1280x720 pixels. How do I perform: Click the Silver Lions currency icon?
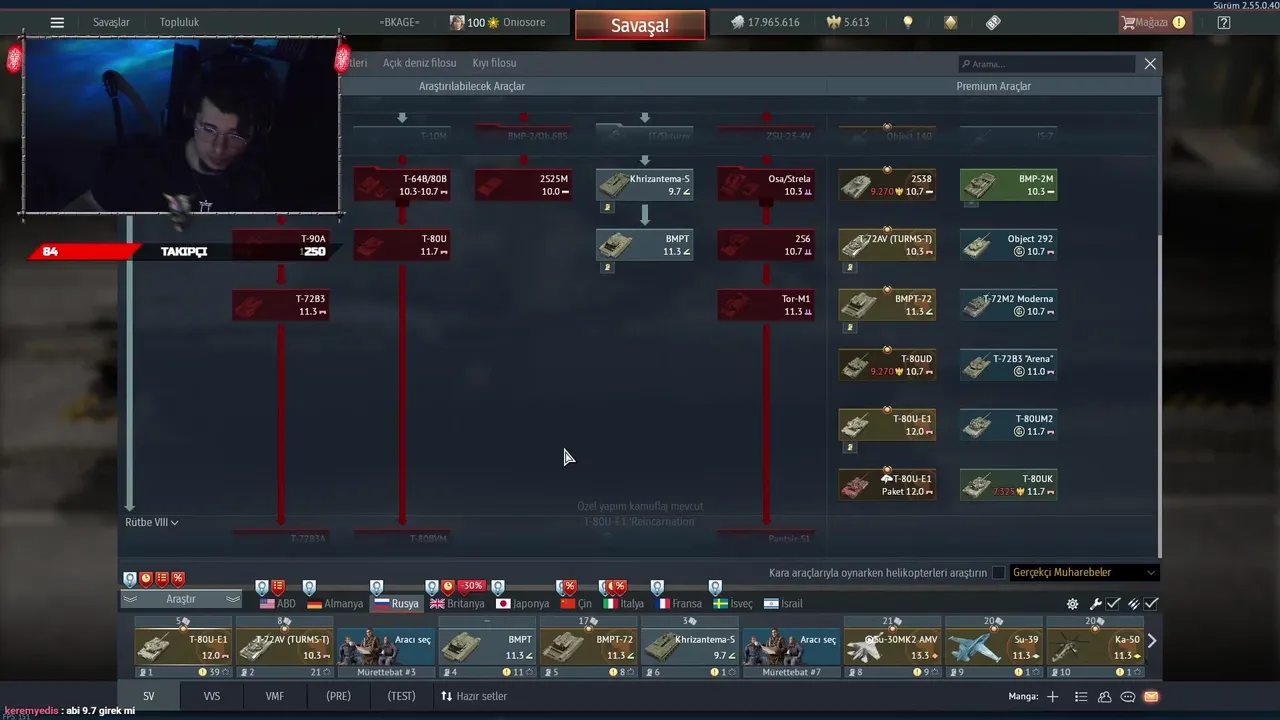(737, 22)
